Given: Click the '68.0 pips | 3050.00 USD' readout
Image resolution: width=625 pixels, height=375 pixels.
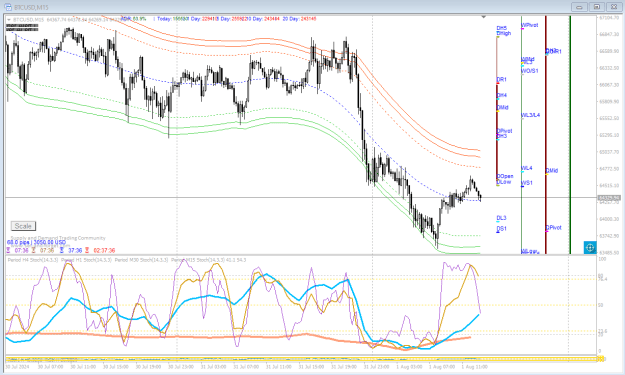Looking at the screenshot, I should 36,242.
